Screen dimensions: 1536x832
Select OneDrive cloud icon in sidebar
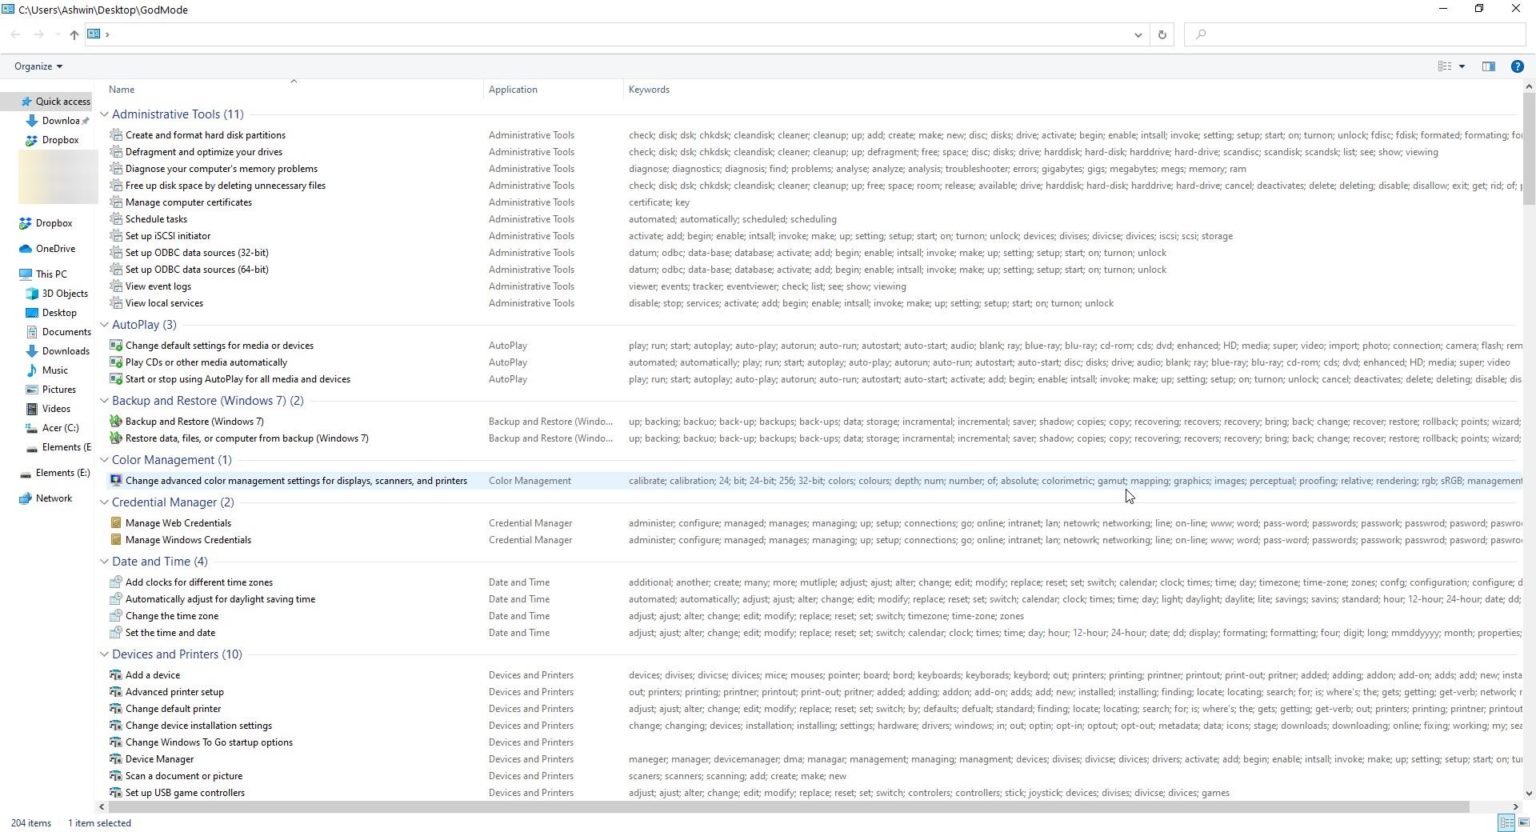point(26,249)
